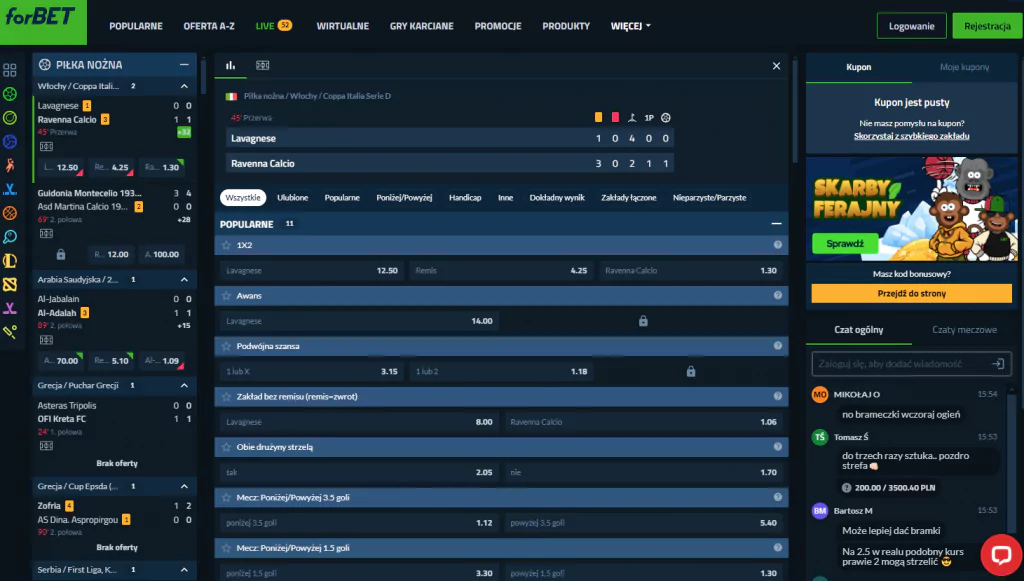The width and height of the screenshot is (1024, 581).
Task: Open the Moje kupony tab
Action: point(964,67)
